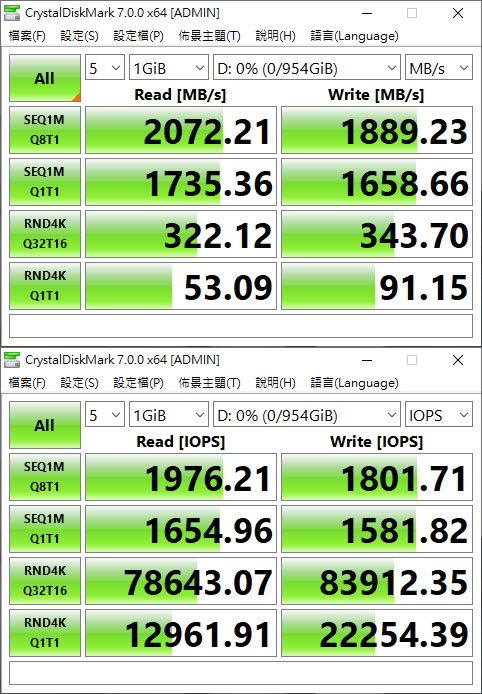Viewport: 482px width, 694px height.
Task: Start RND4K Q1T1 test in bottom window
Action: click(45, 633)
